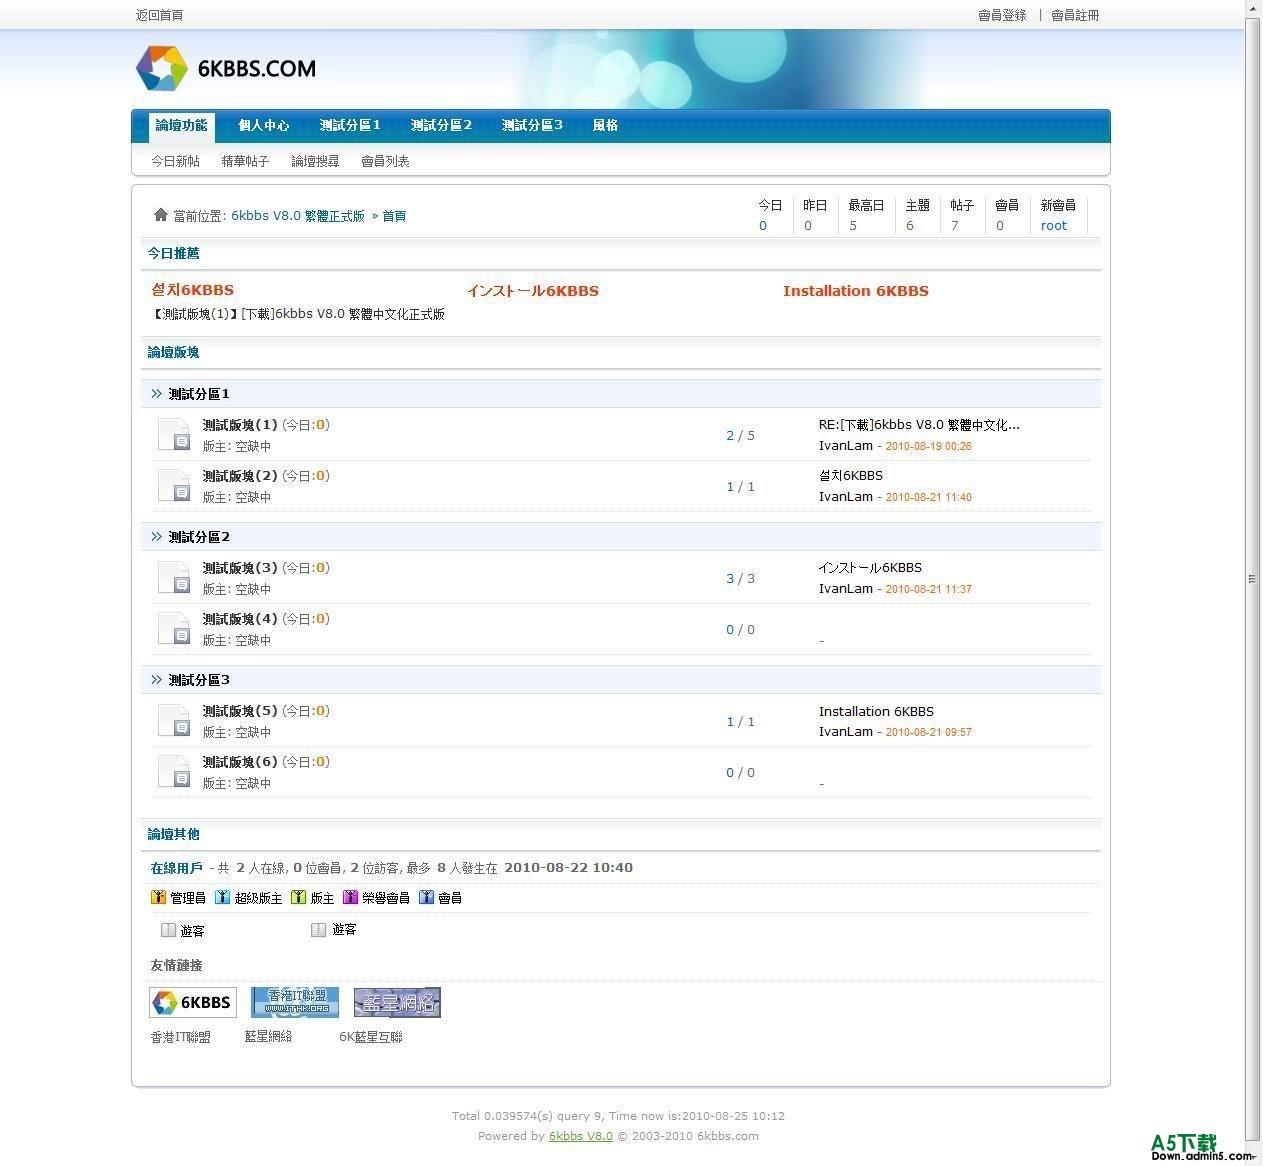This screenshot has width=1263, height=1166.
Task: Click the 測試分區2 section heading text
Action: pyautogui.click(x=199, y=537)
